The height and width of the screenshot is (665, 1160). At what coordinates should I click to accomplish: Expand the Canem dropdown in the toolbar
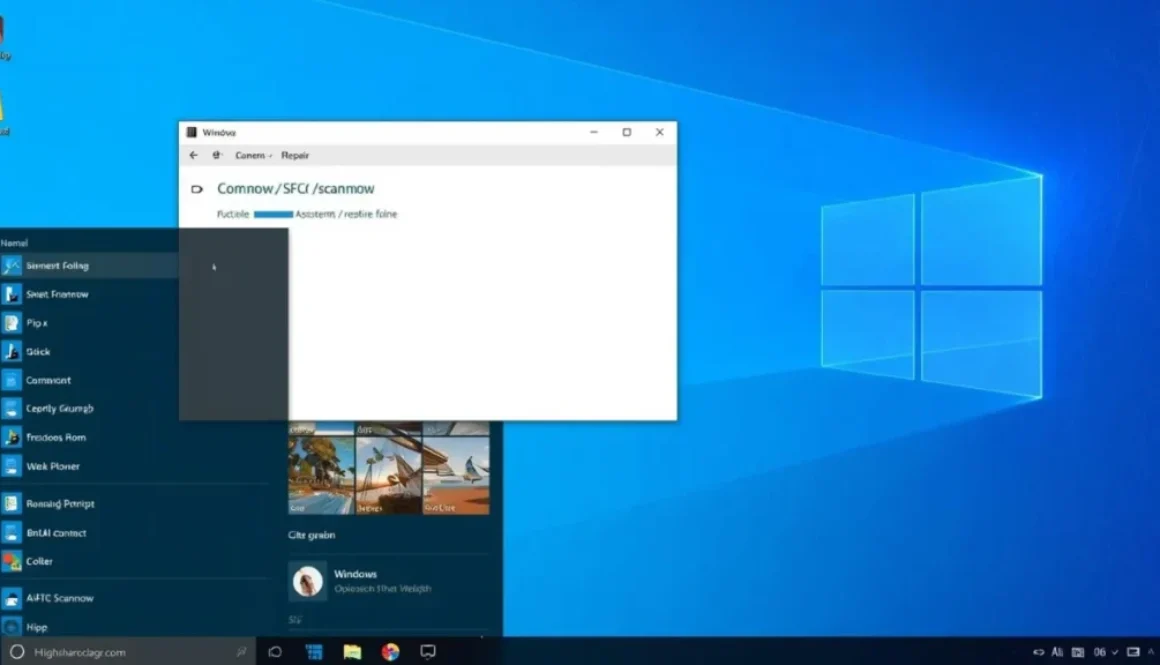click(250, 155)
